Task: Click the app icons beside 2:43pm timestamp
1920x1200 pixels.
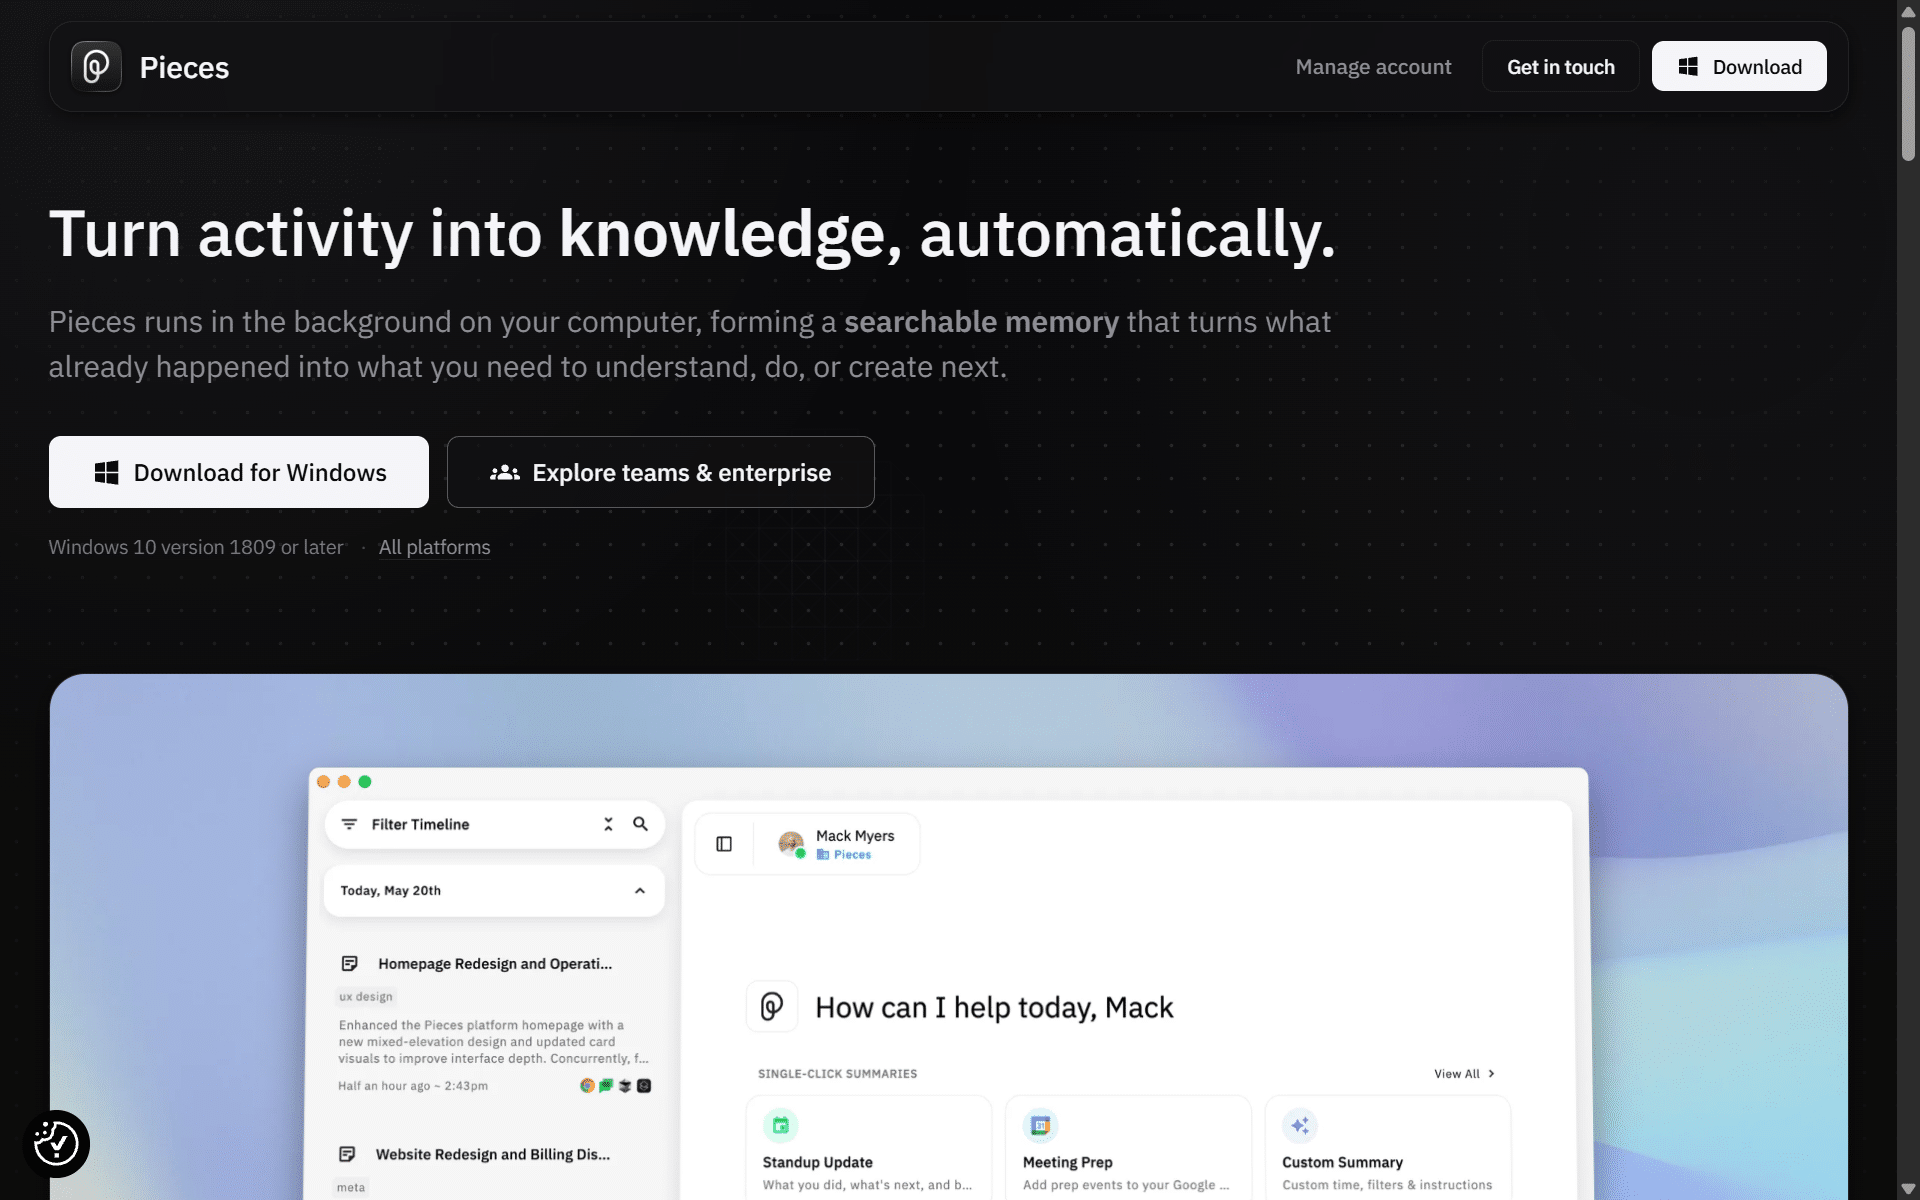Action: click(x=616, y=1086)
